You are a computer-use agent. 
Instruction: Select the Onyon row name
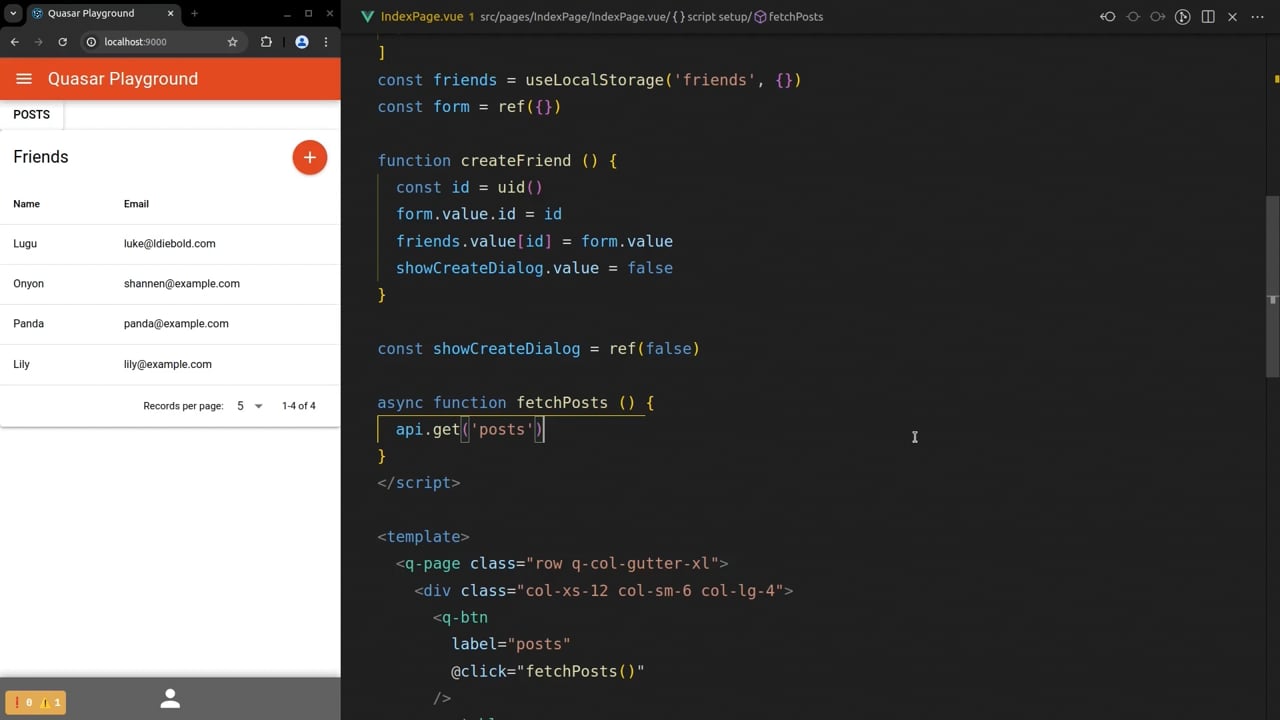pos(28,284)
